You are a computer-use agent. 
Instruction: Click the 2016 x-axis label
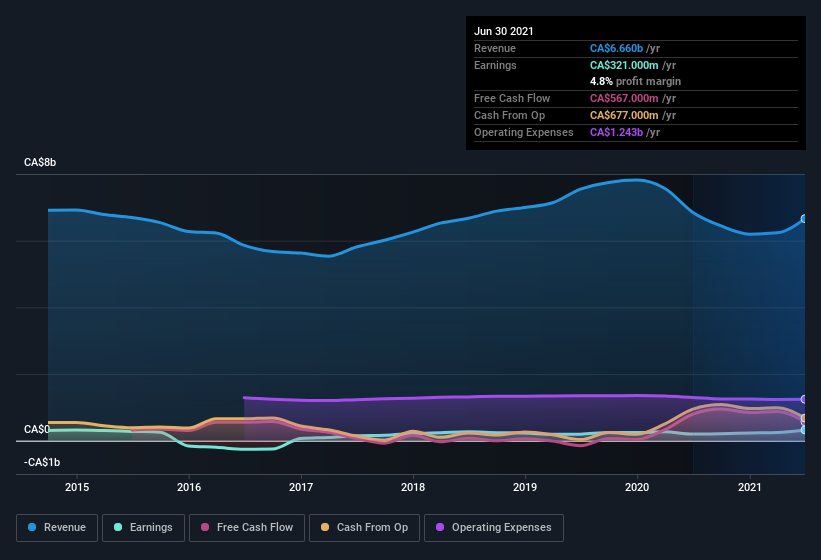point(189,487)
